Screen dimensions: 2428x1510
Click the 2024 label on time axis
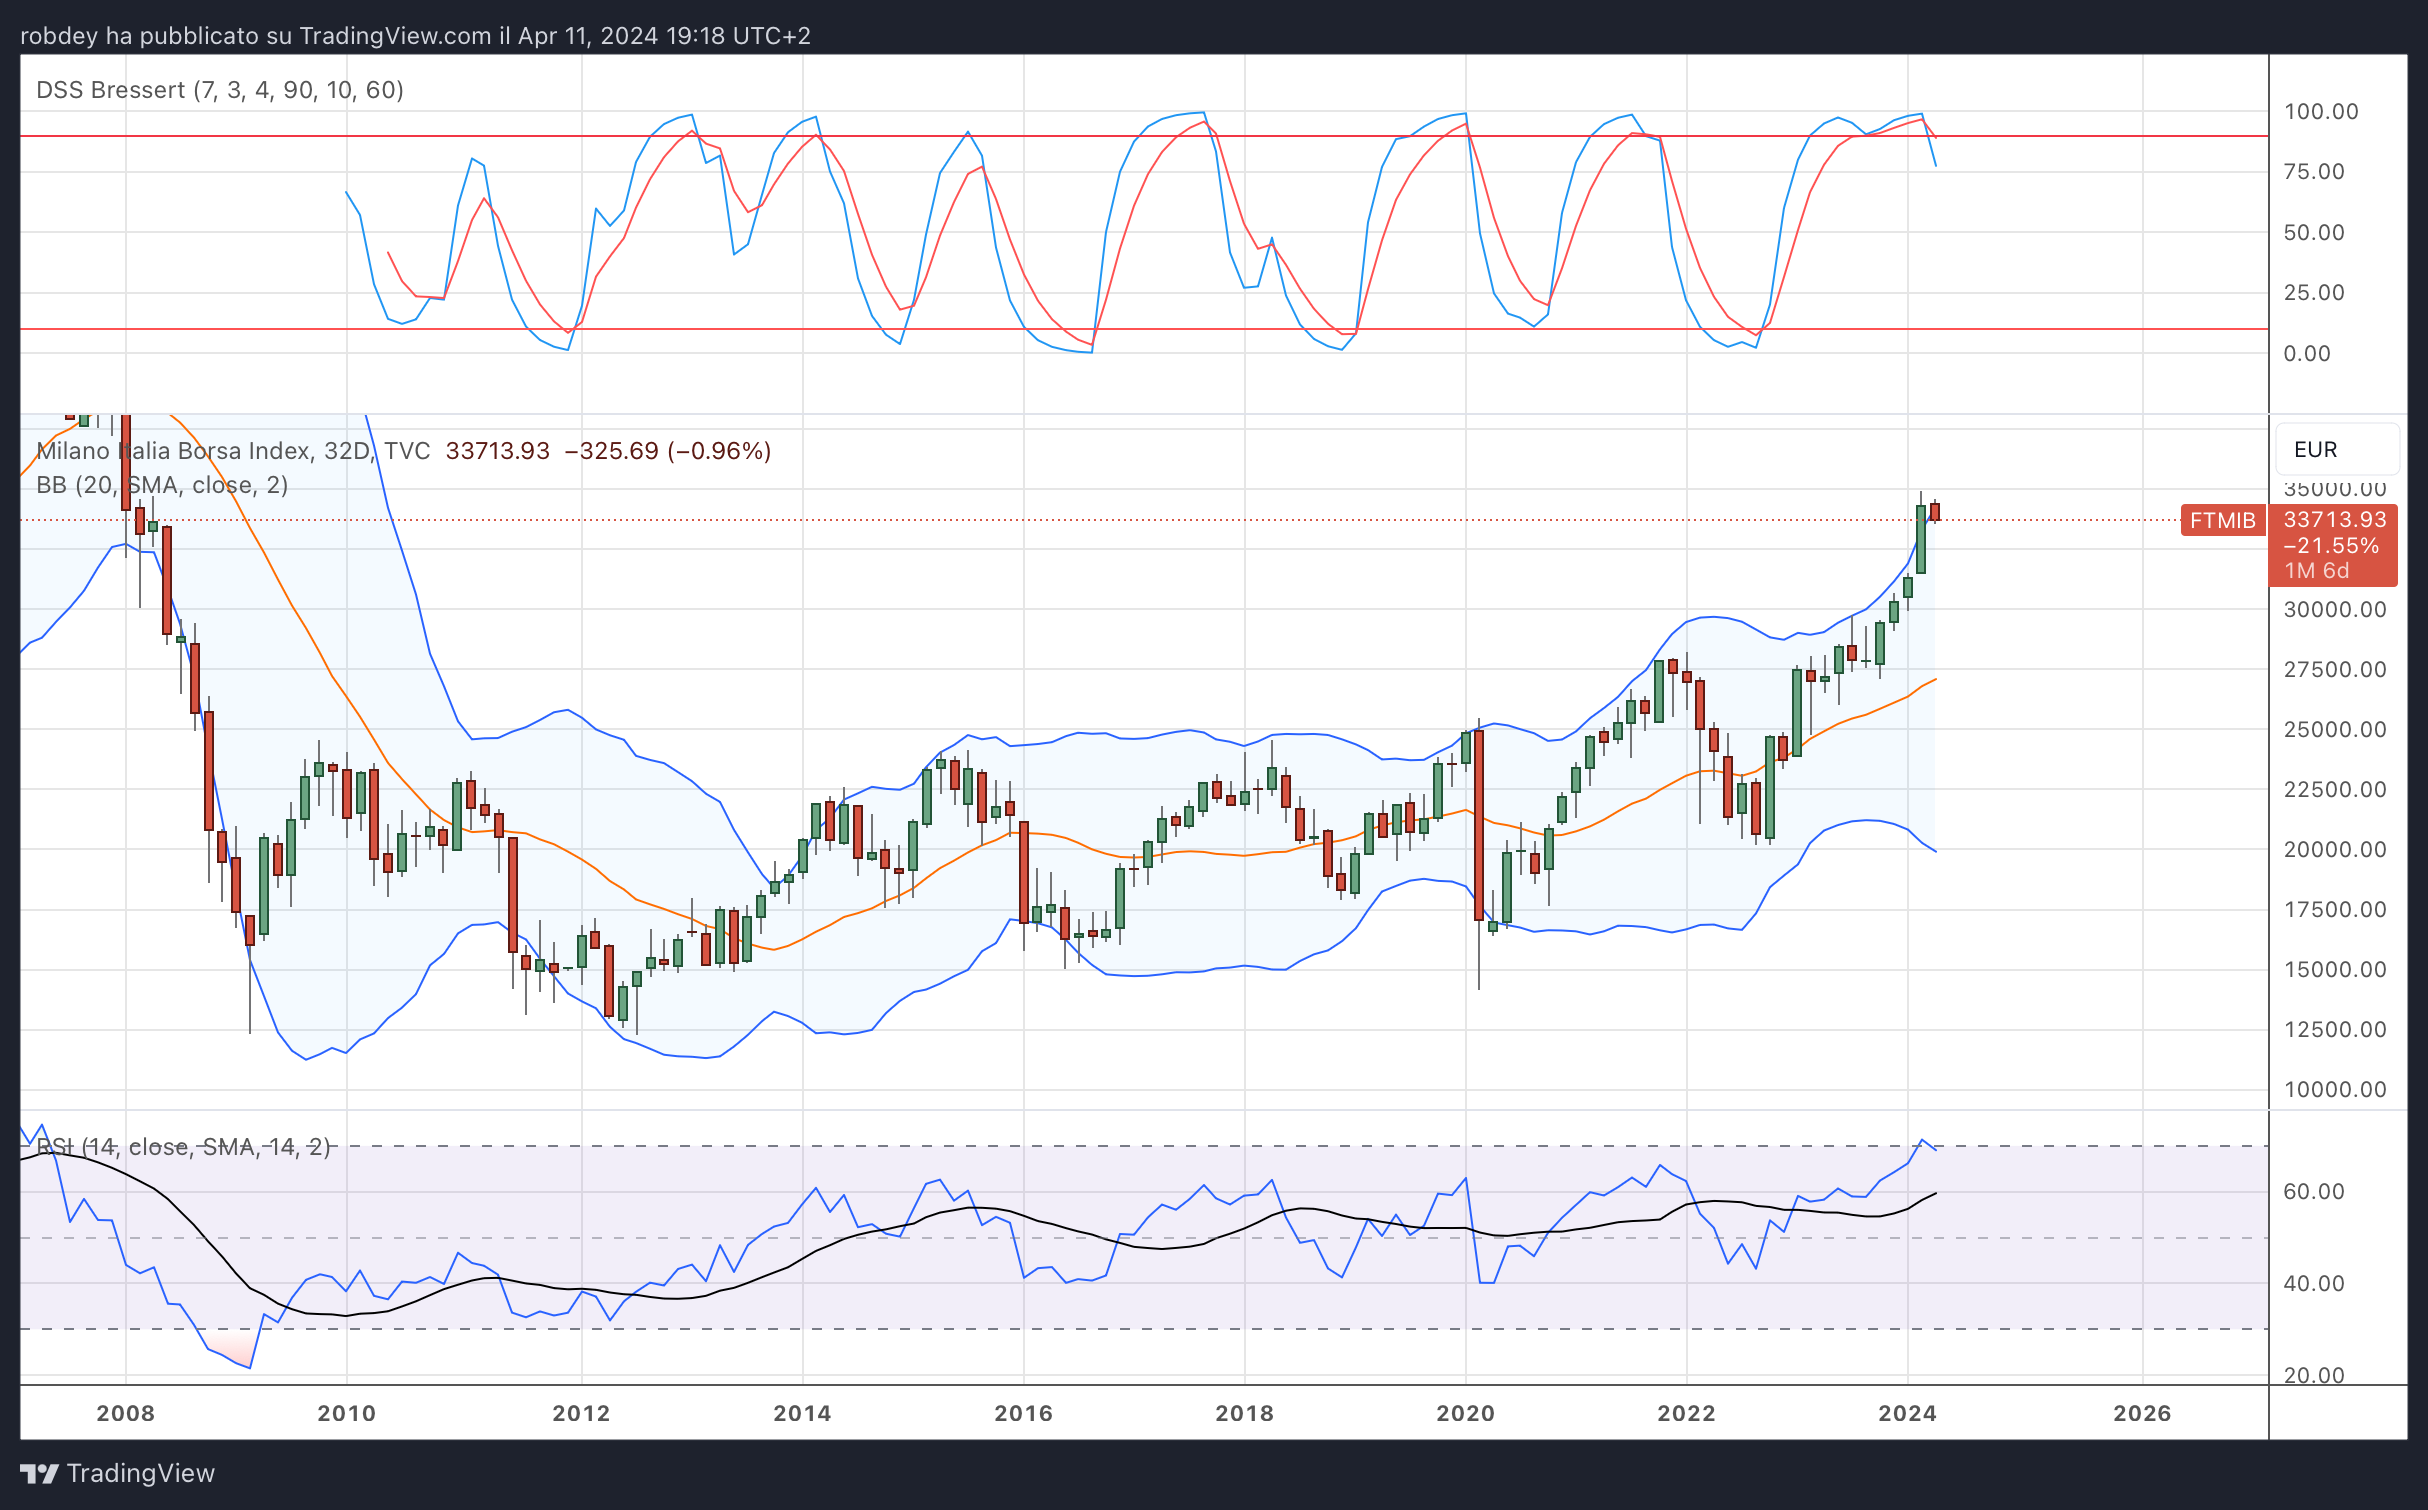pos(1908,1413)
